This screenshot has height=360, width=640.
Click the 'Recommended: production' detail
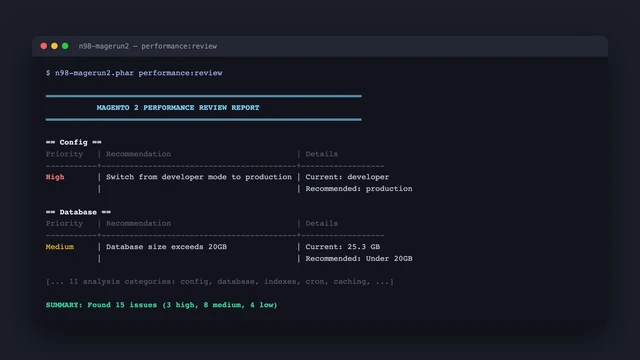coord(359,189)
